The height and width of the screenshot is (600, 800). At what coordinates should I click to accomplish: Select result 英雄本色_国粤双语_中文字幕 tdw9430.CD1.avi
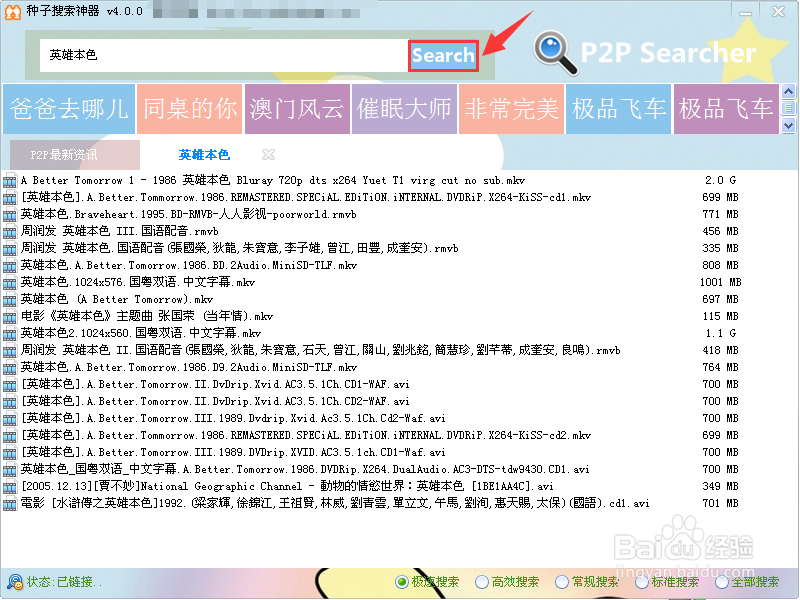pyautogui.click(x=305, y=469)
